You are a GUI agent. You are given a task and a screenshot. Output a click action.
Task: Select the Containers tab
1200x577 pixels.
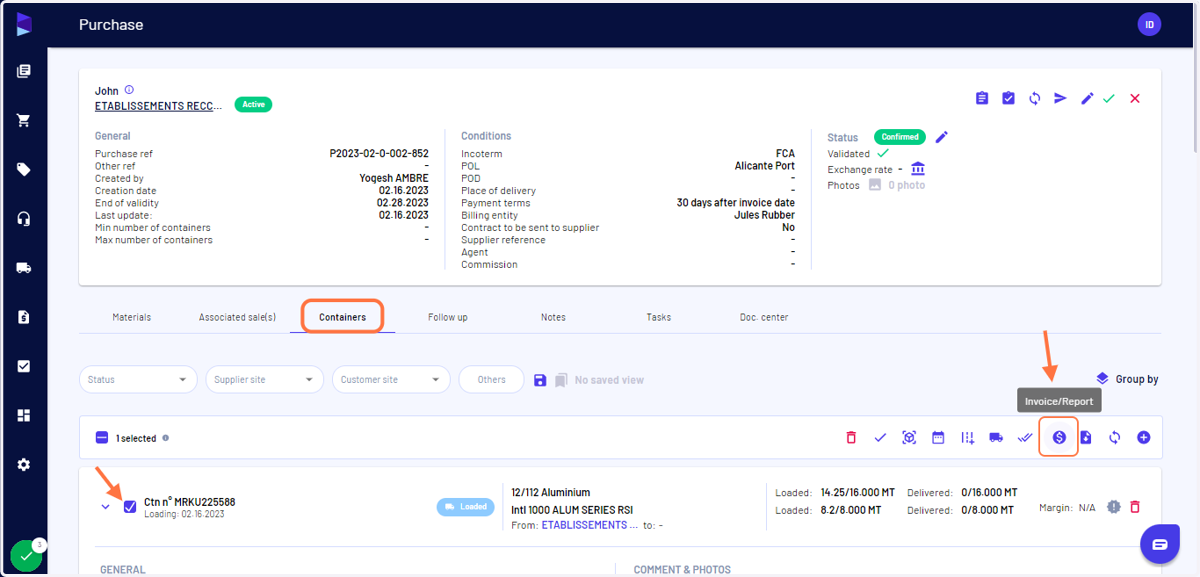click(x=343, y=317)
